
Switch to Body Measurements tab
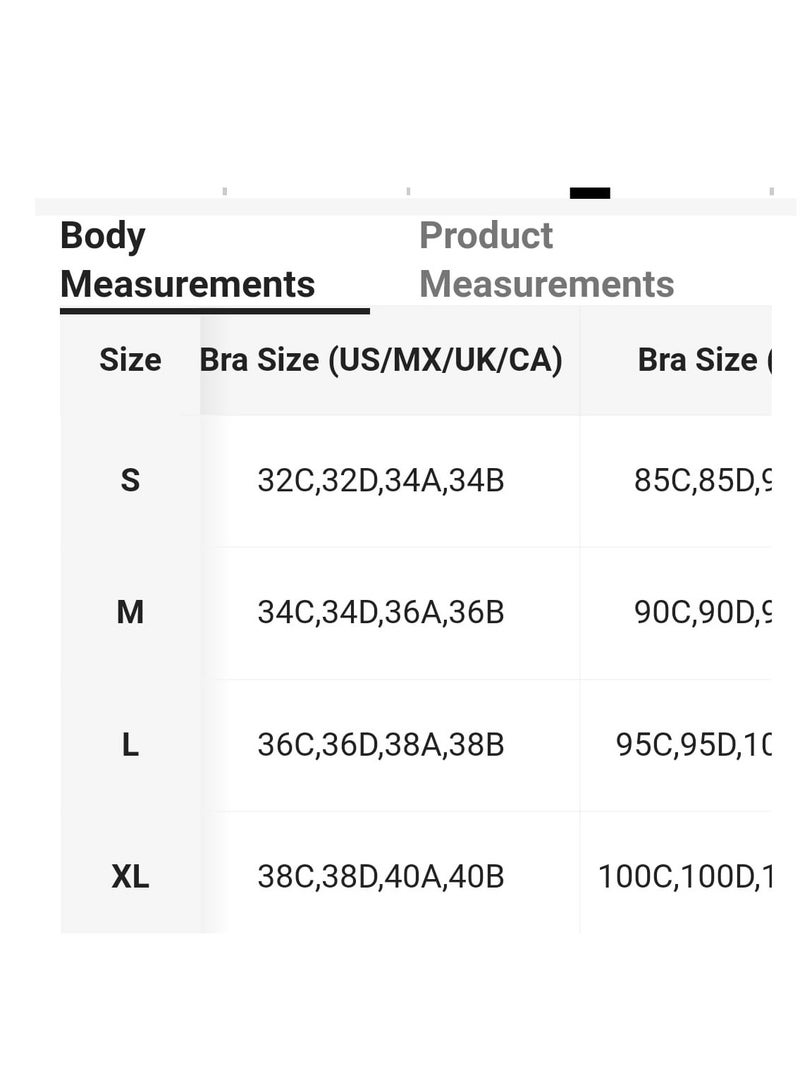[x=188, y=260]
